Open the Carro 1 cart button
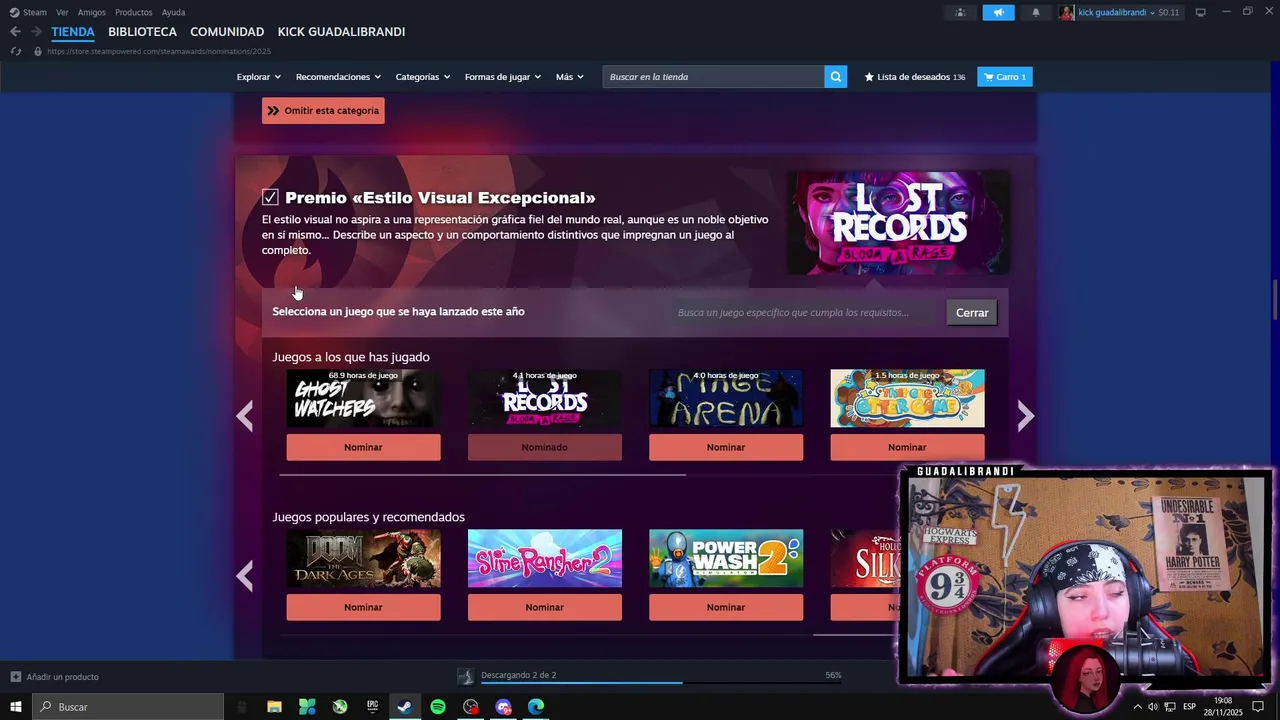The height and width of the screenshot is (720, 1280). (1005, 77)
